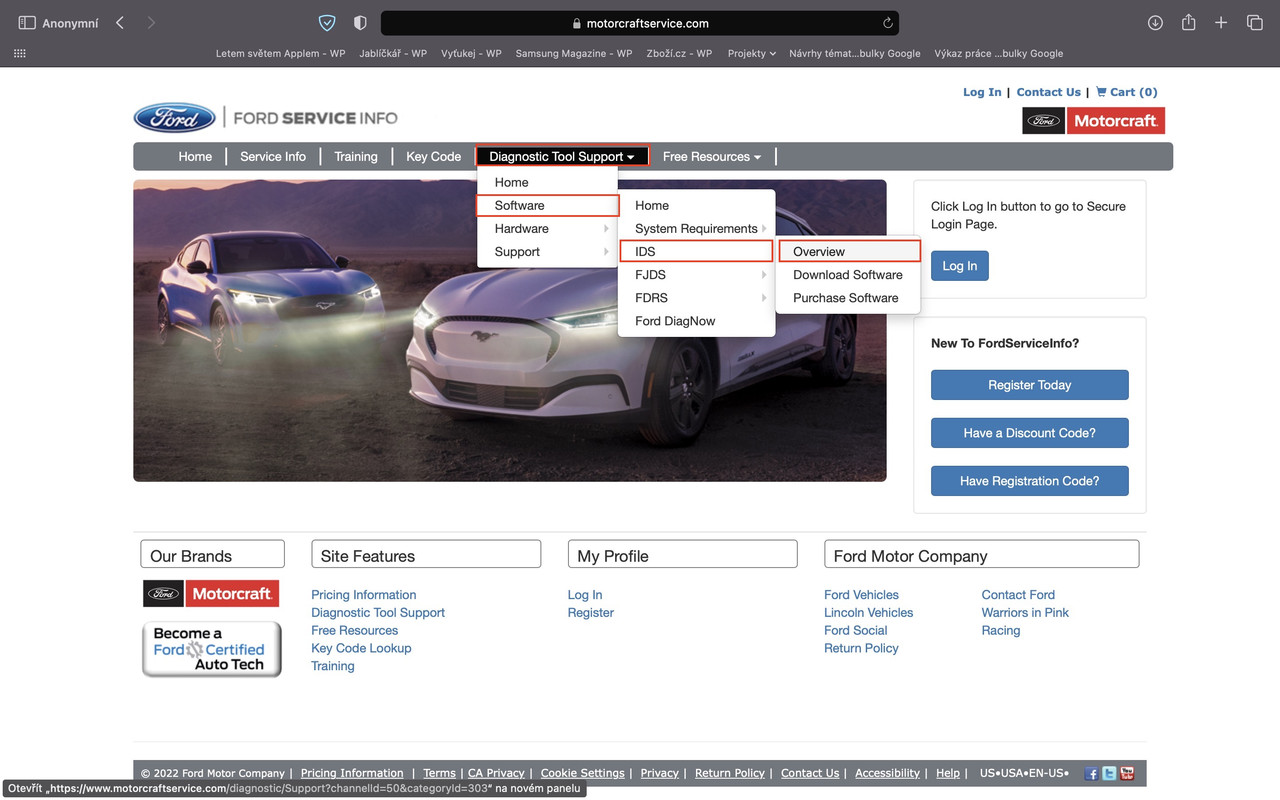This screenshot has width=1280, height=800.
Task: Choose Overview in the IDS submenu
Action: (x=849, y=252)
